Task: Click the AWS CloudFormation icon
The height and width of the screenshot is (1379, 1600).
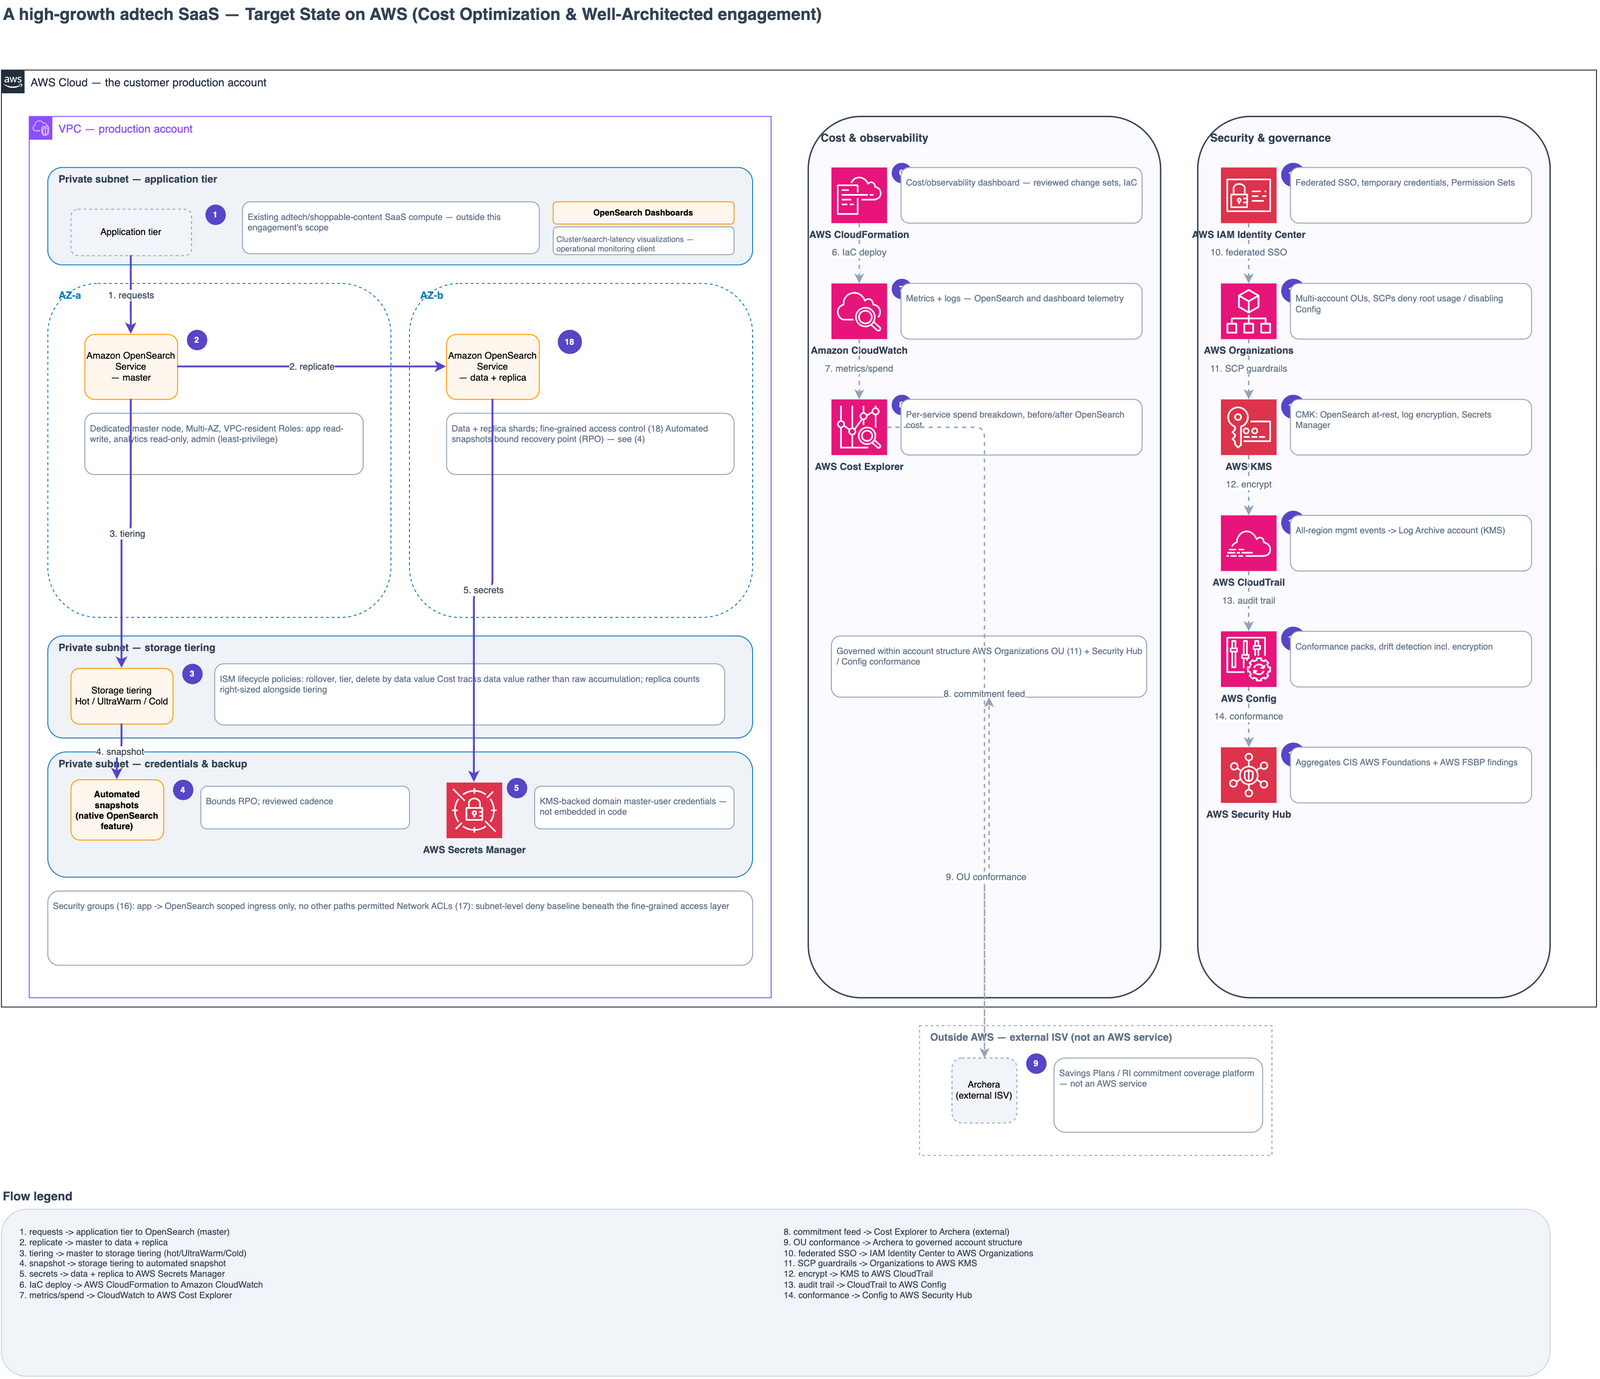Action: (859, 195)
